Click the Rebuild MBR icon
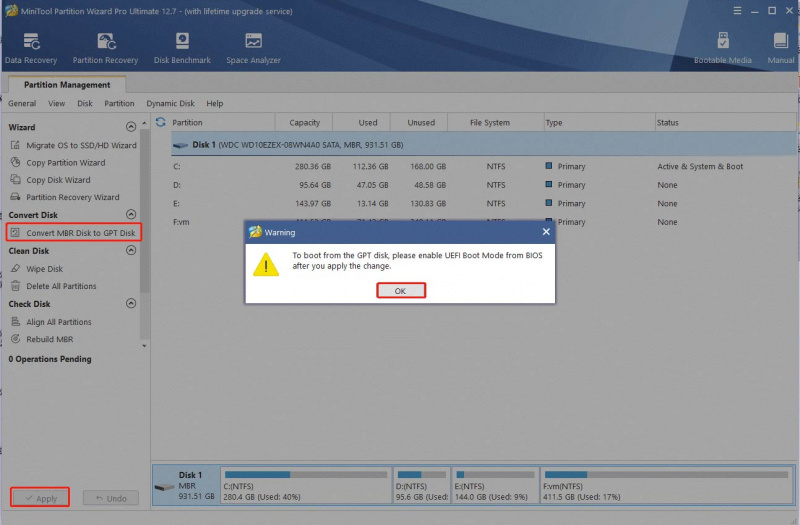 (x=15, y=339)
